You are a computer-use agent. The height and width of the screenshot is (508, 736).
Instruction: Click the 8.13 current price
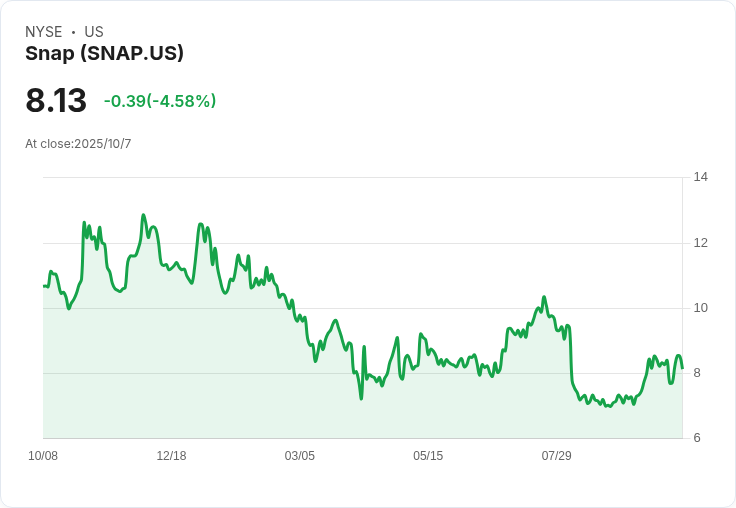pos(56,101)
